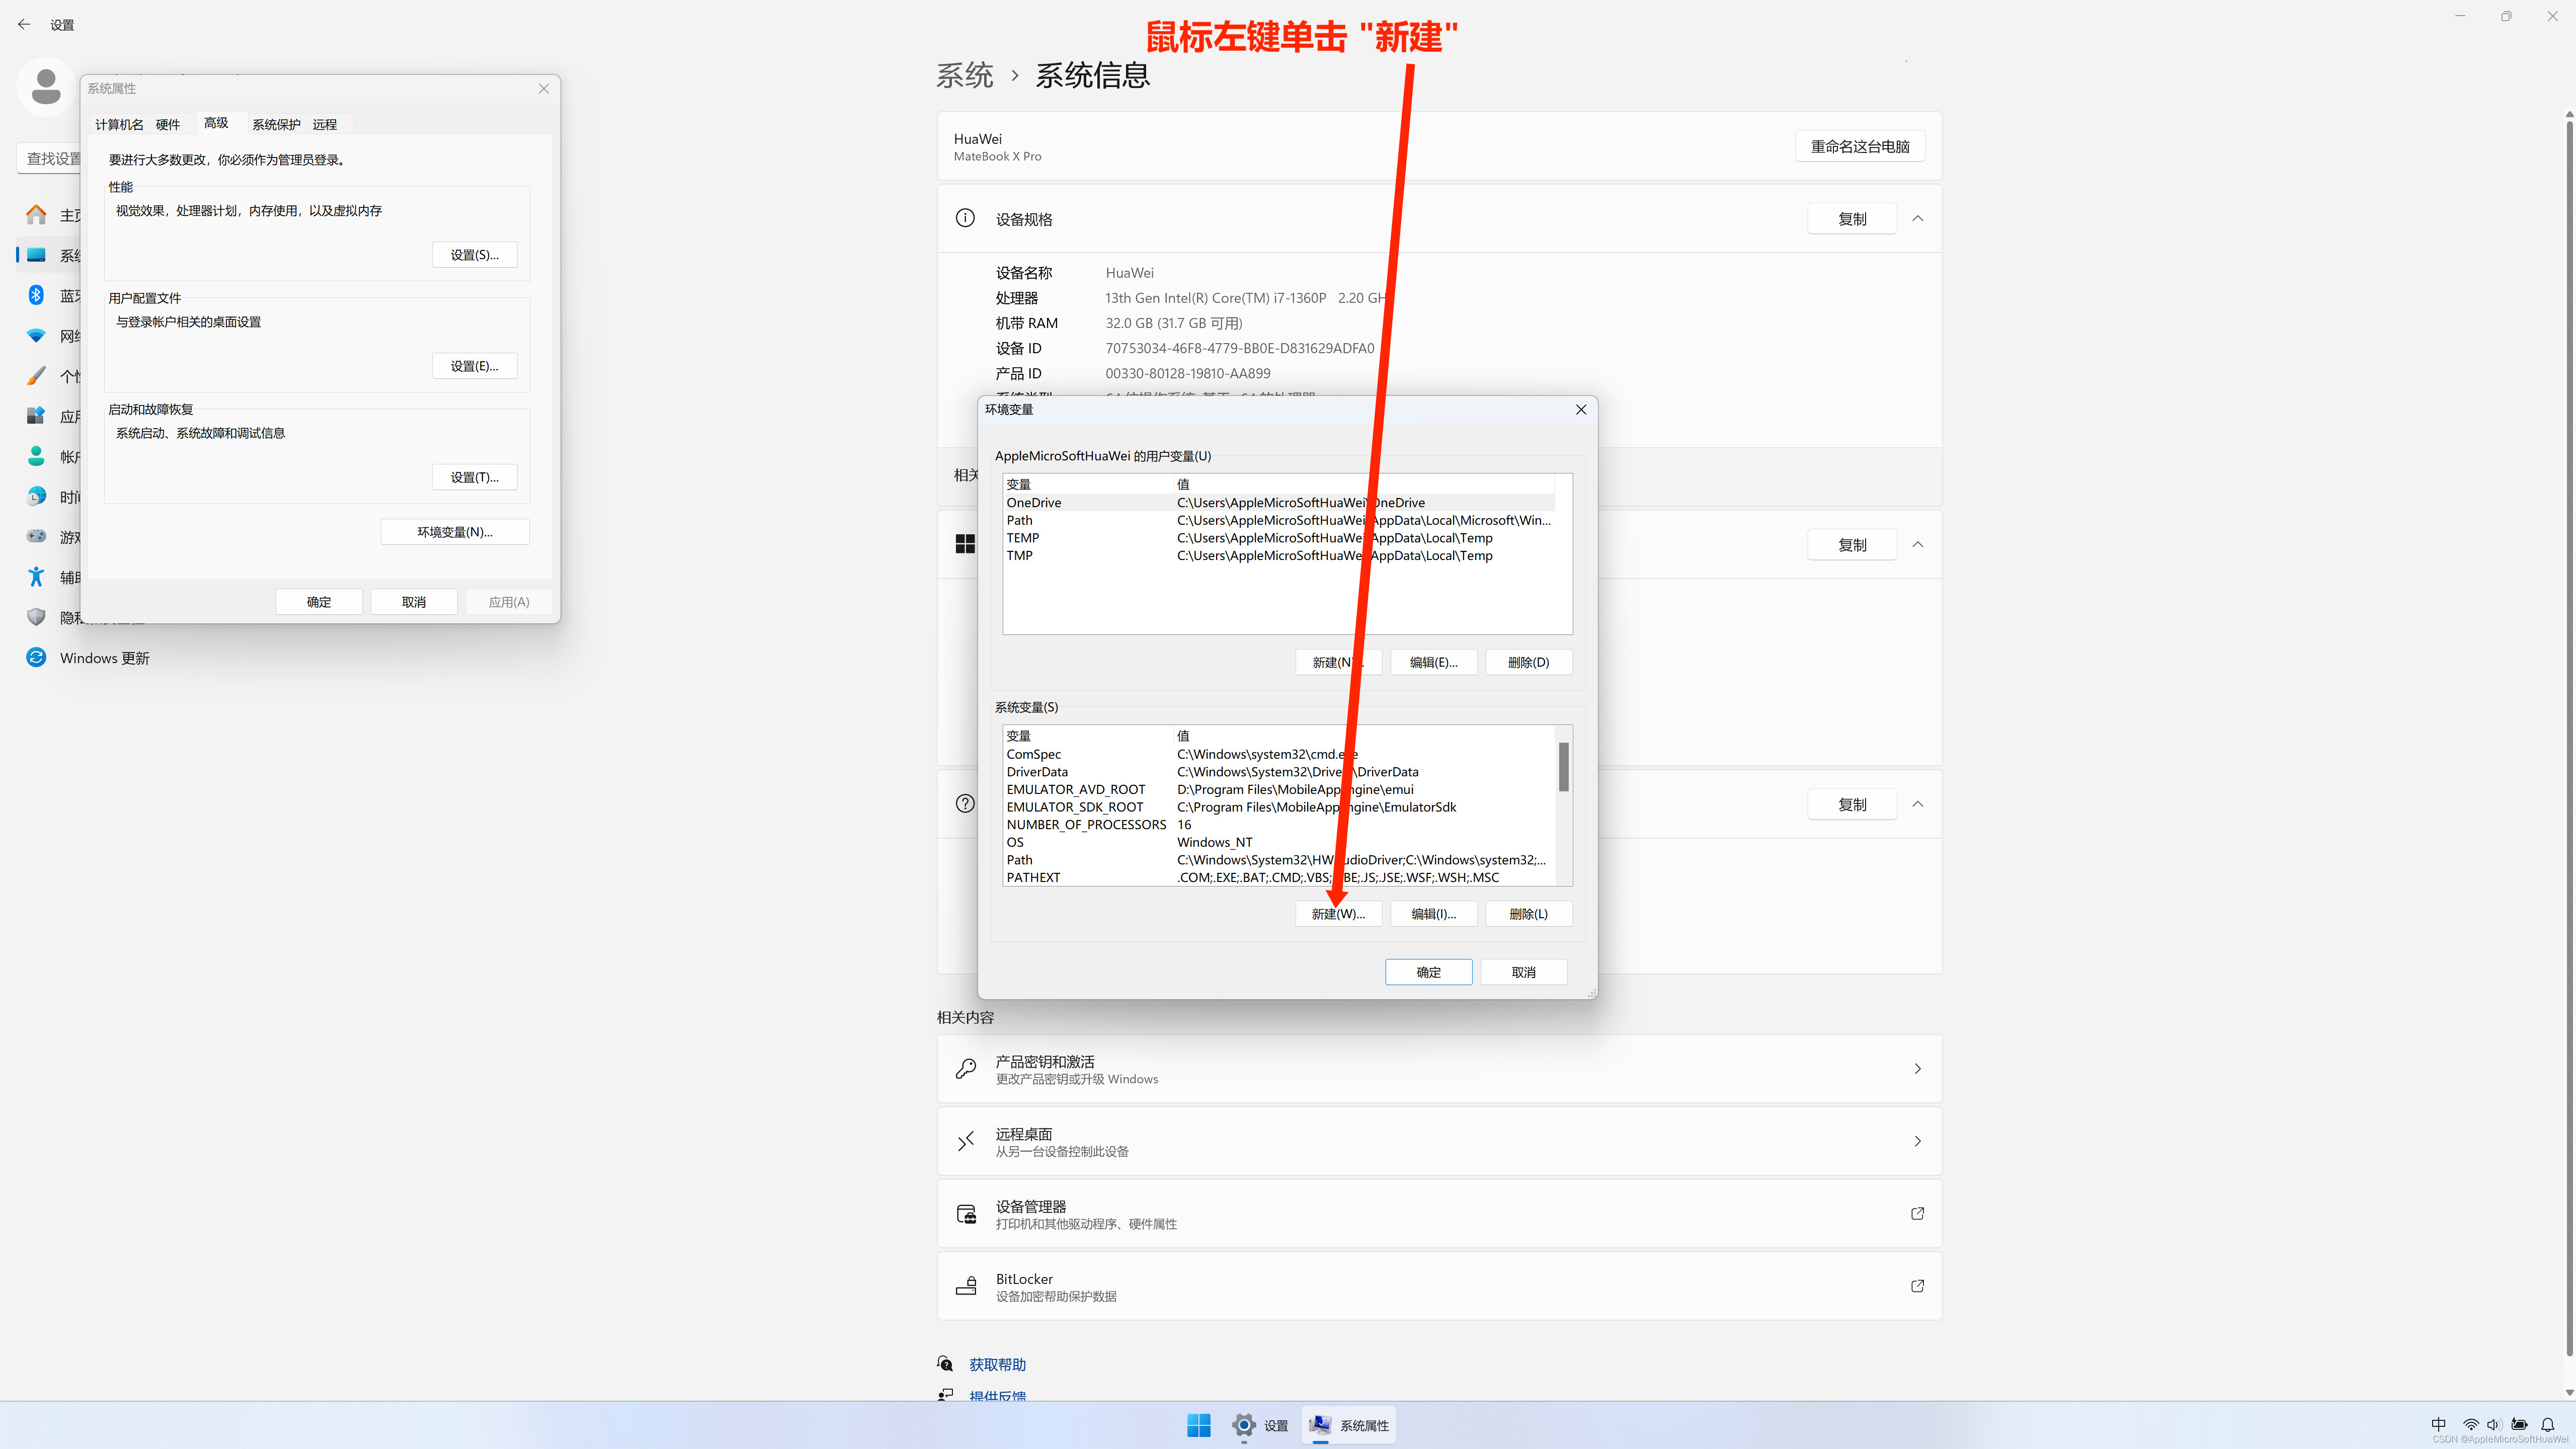Click the 主页 home icon
2576x1449 pixels.
point(36,214)
